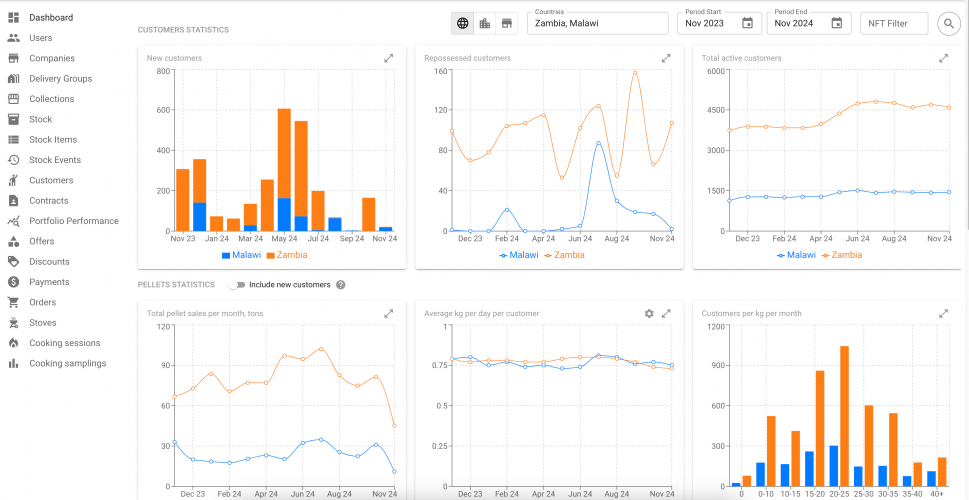Open settings gear on Average kg chart
This screenshot has height=500, width=969.
pyautogui.click(x=649, y=313)
